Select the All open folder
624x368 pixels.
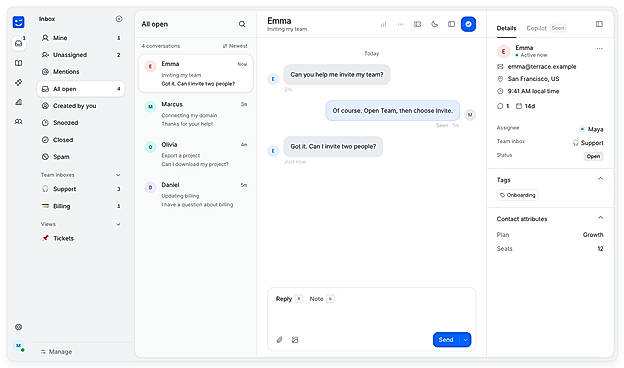81,89
